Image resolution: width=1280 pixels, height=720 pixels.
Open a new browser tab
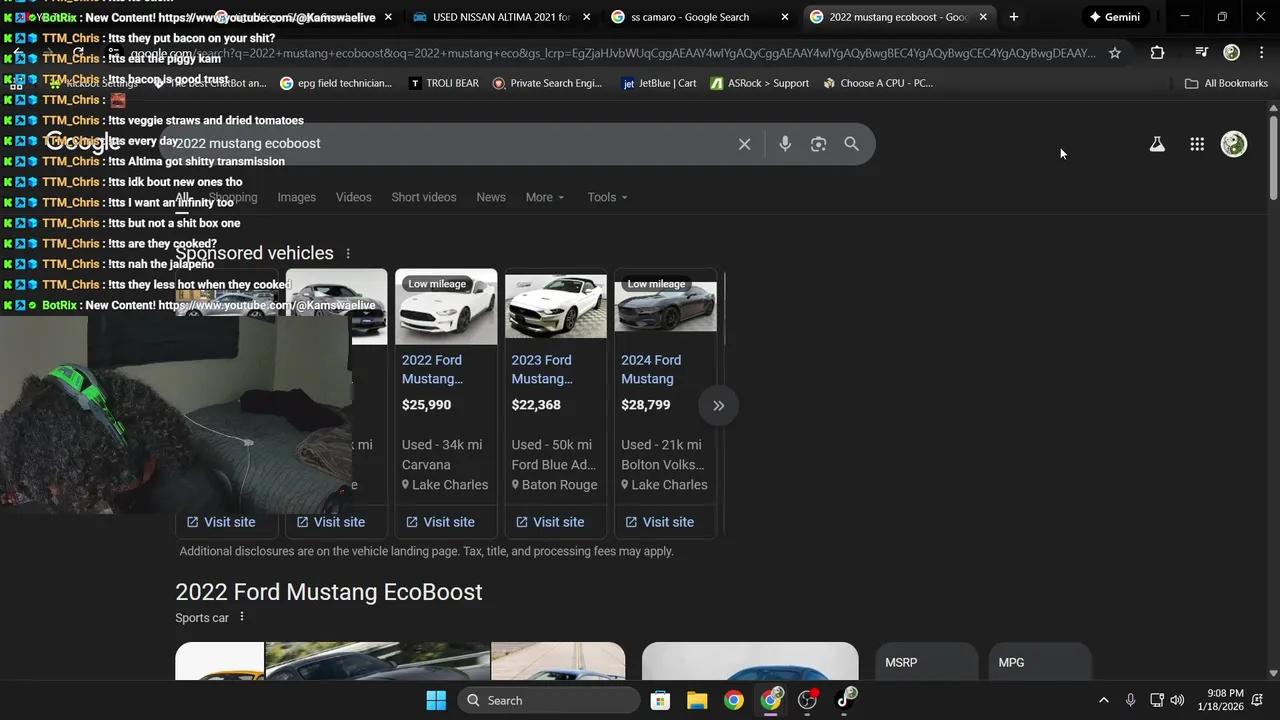(1014, 17)
